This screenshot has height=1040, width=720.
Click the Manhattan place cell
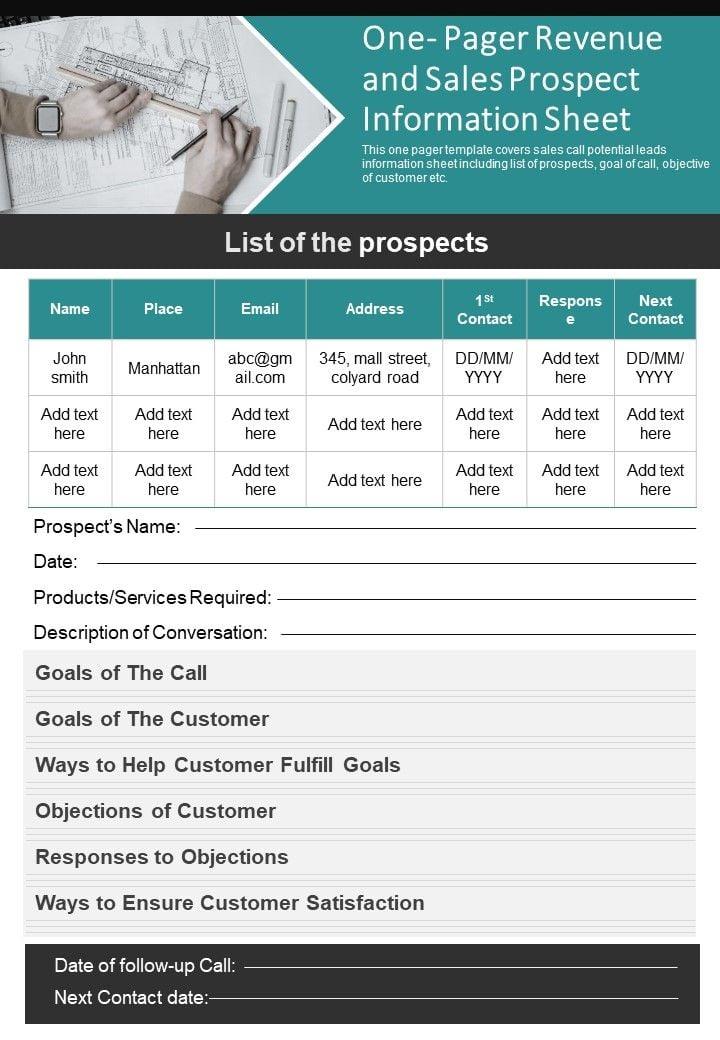click(x=163, y=368)
